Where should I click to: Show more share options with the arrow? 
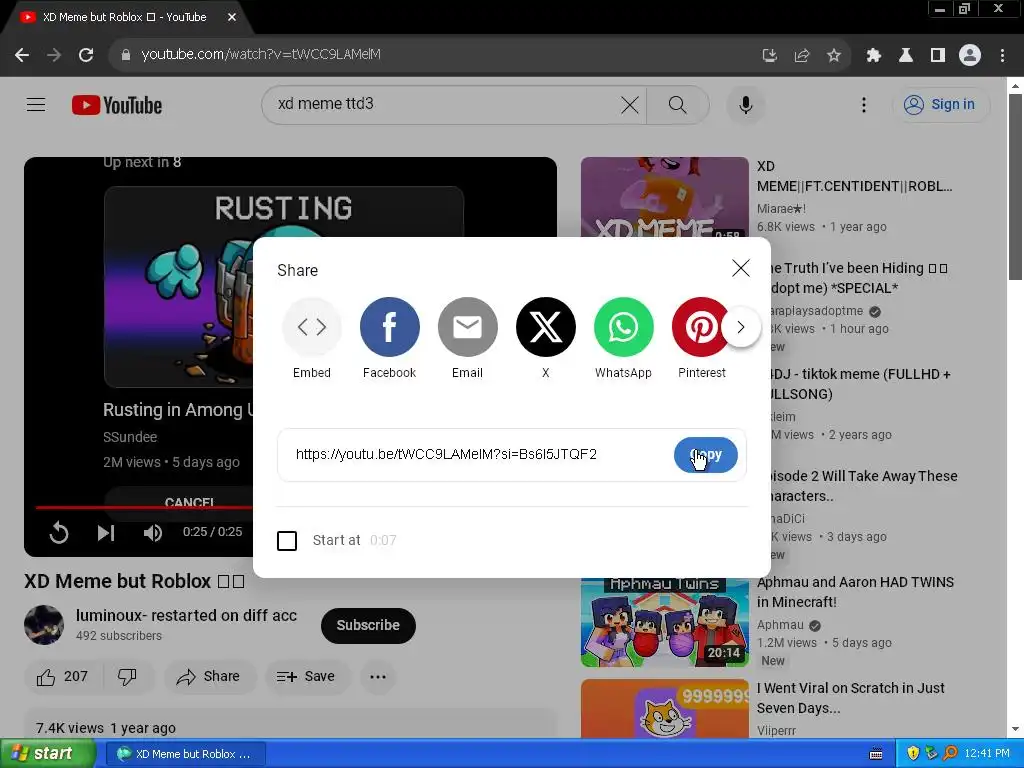tap(741, 327)
